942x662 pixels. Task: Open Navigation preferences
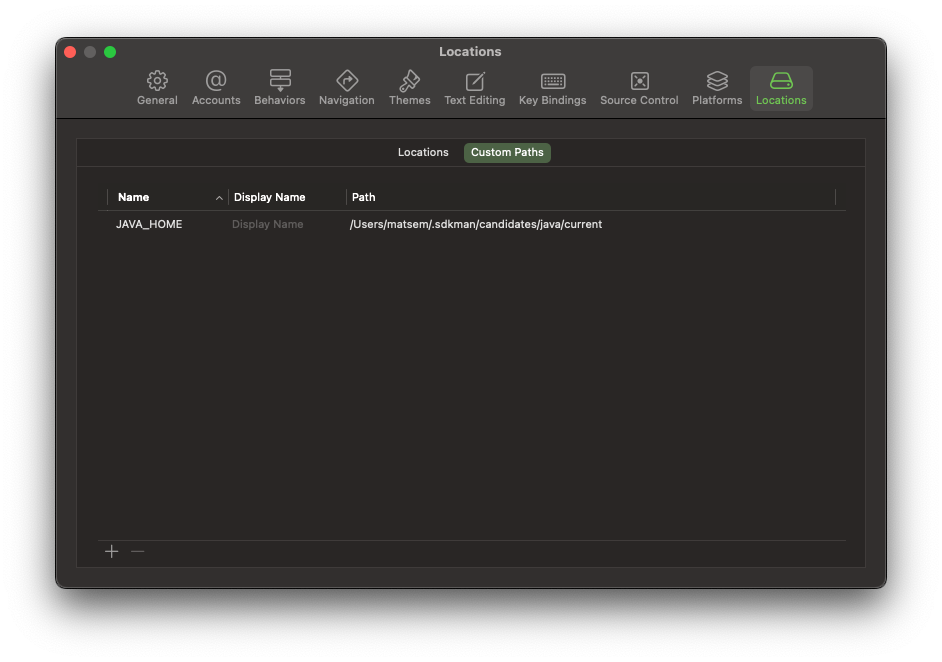tap(346, 88)
